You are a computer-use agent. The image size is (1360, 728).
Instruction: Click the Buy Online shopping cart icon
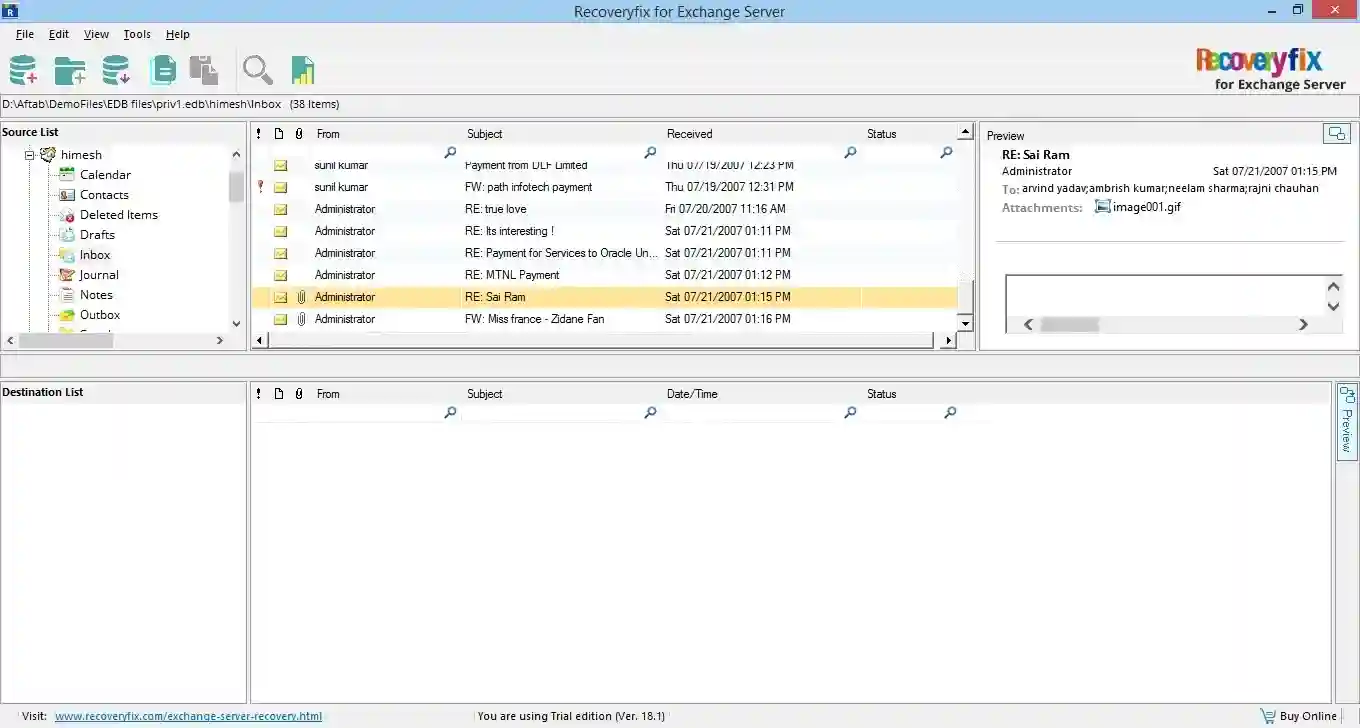coord(1268,716)
